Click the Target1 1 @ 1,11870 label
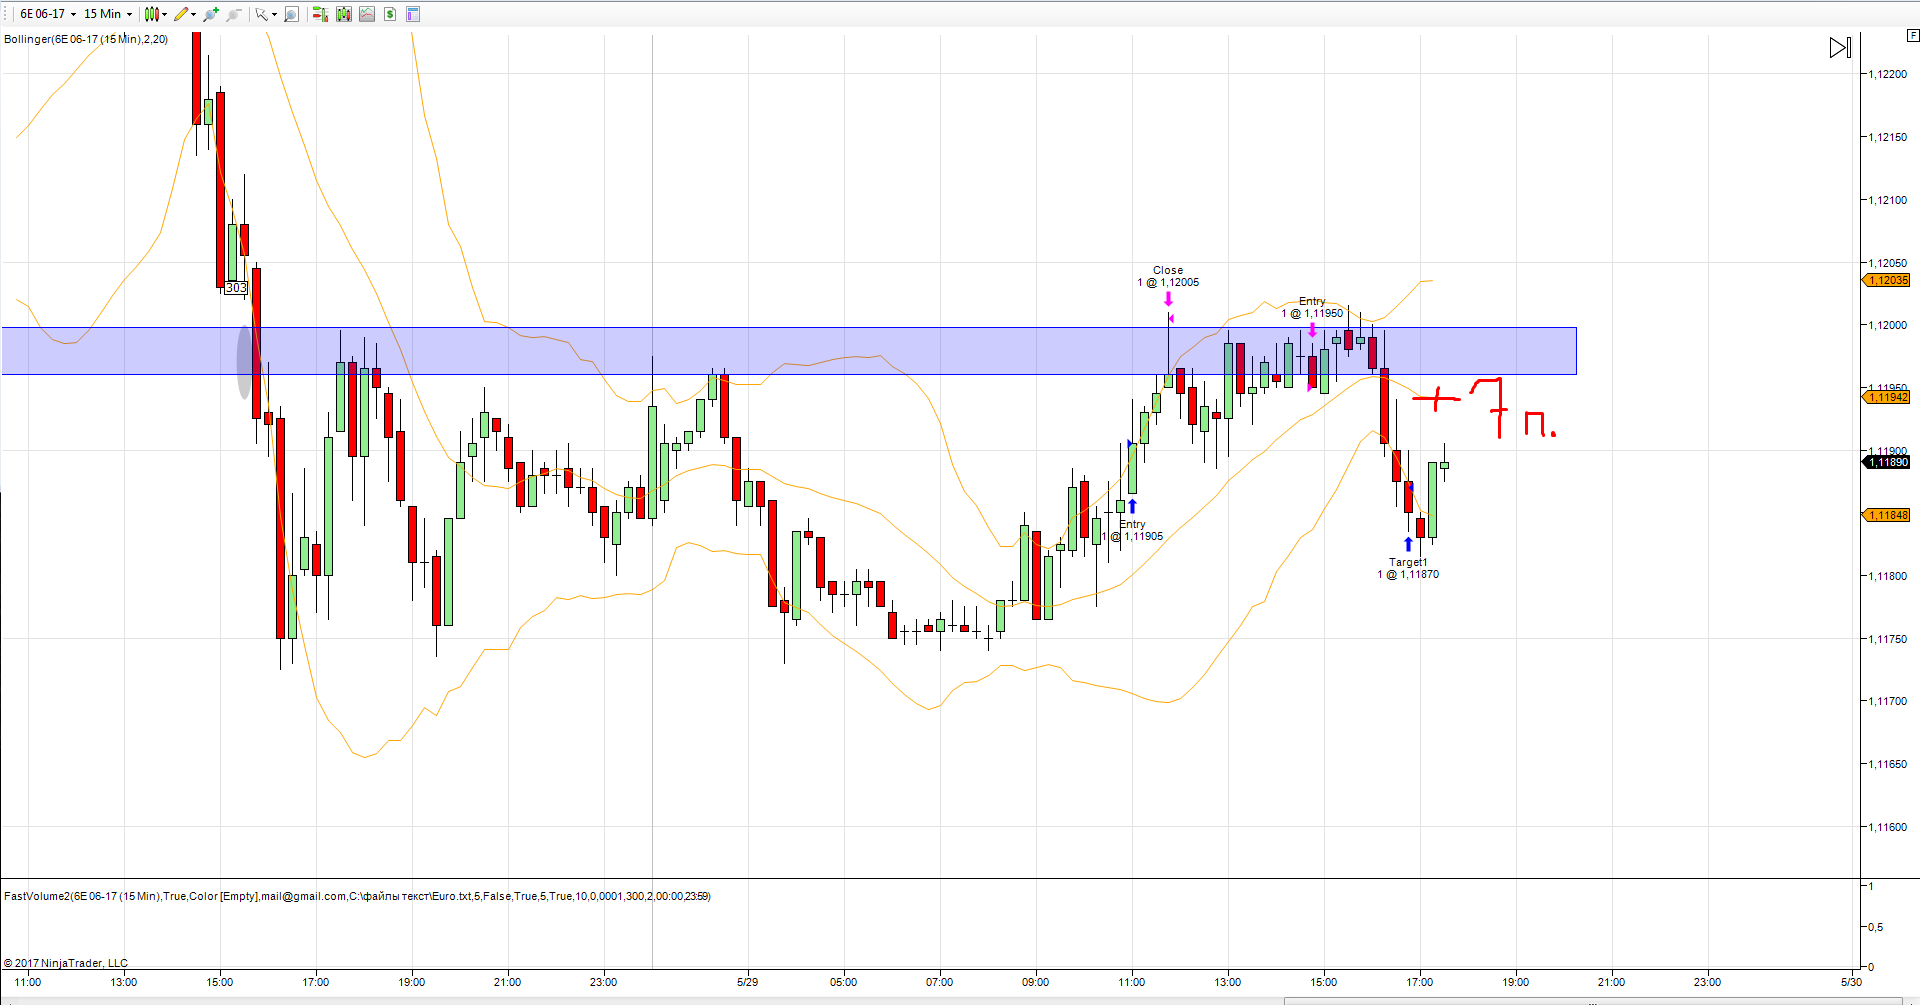1920x1005 pixels. point(1408,568)
